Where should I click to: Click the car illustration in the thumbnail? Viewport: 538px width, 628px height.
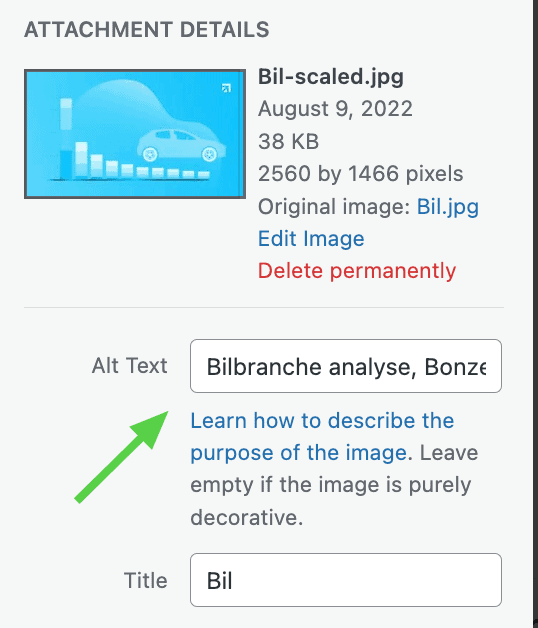pyautogui.click(x=182, y=145)
